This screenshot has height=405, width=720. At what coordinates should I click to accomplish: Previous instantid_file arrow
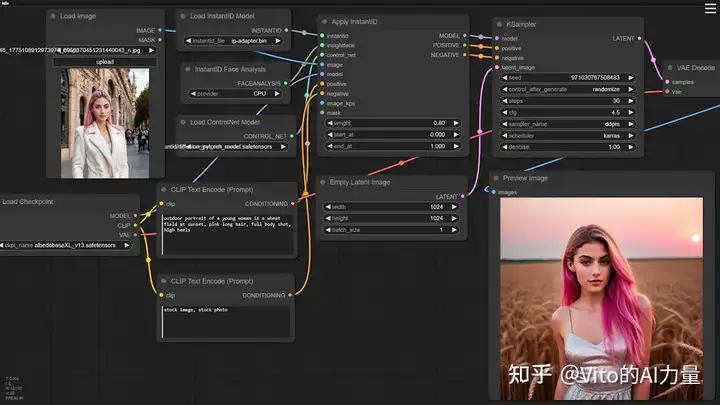tap(188, 41)
